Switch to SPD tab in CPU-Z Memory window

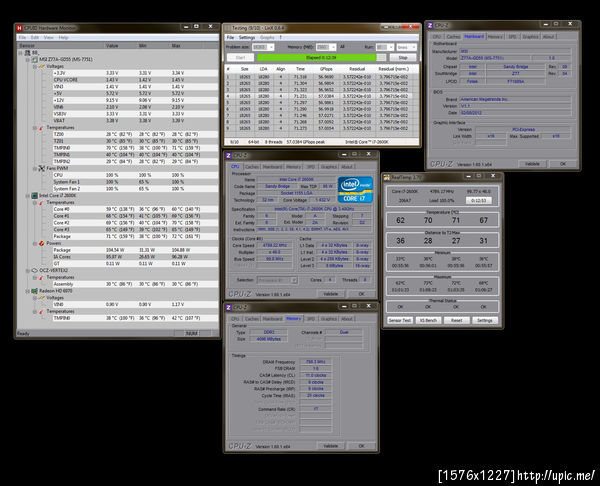[x=310, y=319]
